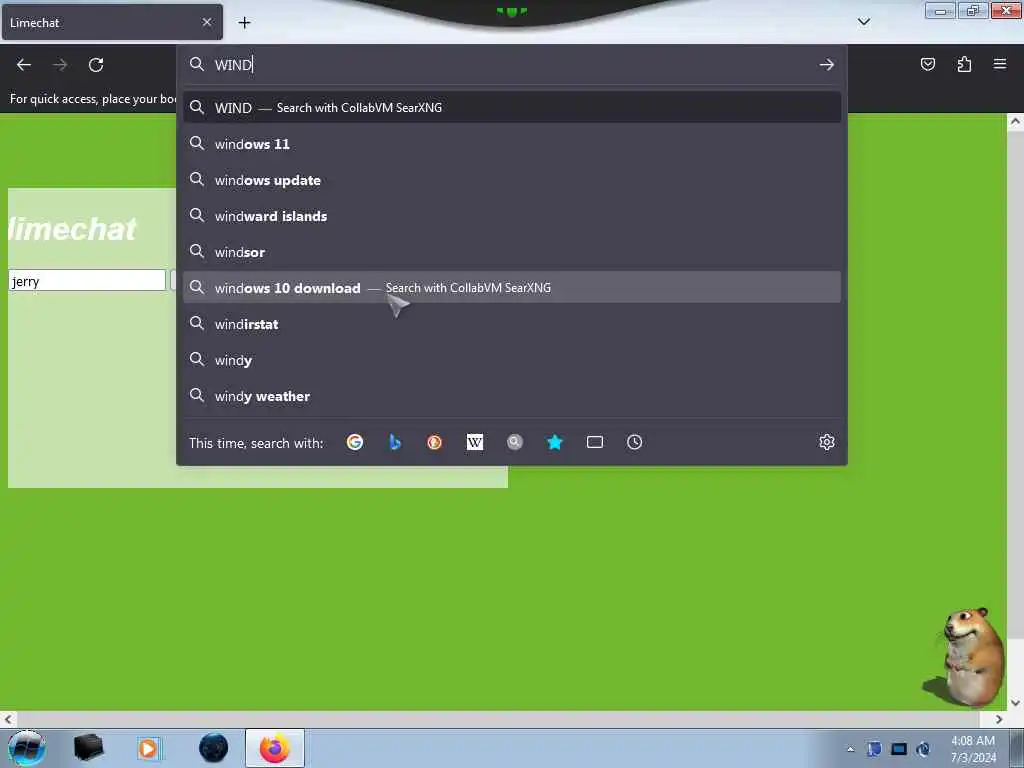Click inside the address bar containing WIND

tap(511, 65)
